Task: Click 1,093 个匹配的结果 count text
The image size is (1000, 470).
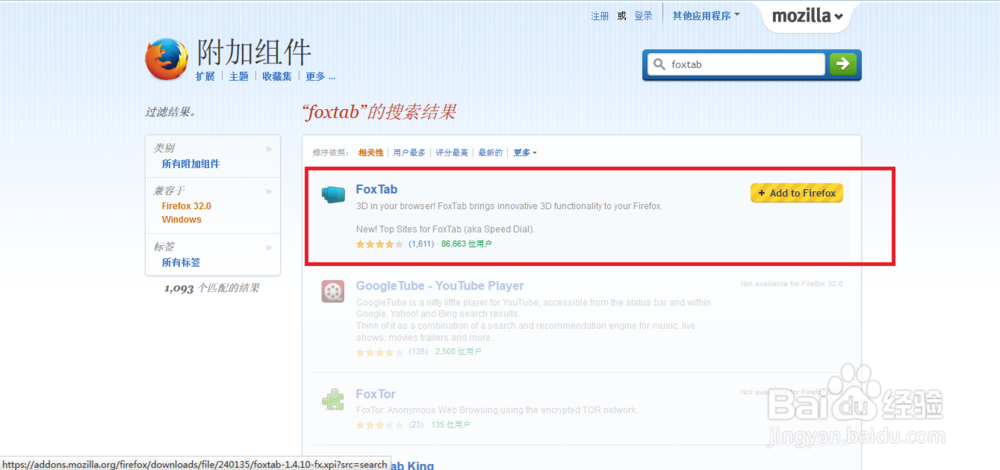Action: (212, 288)
